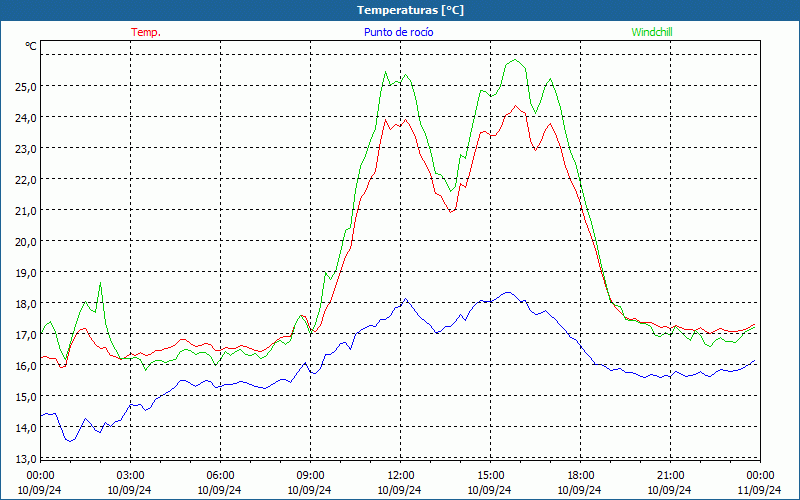
Task: Click the 24,0 y-axis value
Action: (x=26, y=118)
